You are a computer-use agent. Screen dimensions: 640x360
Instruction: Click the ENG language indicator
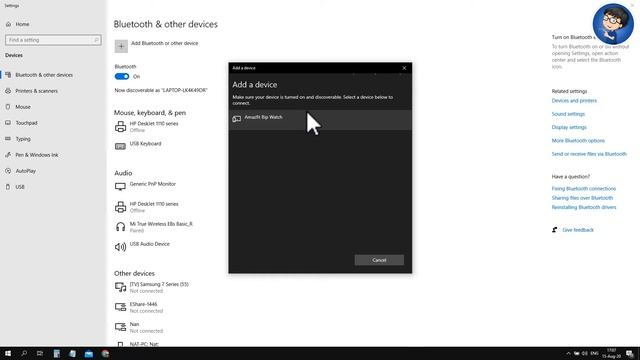click(594, 353)
